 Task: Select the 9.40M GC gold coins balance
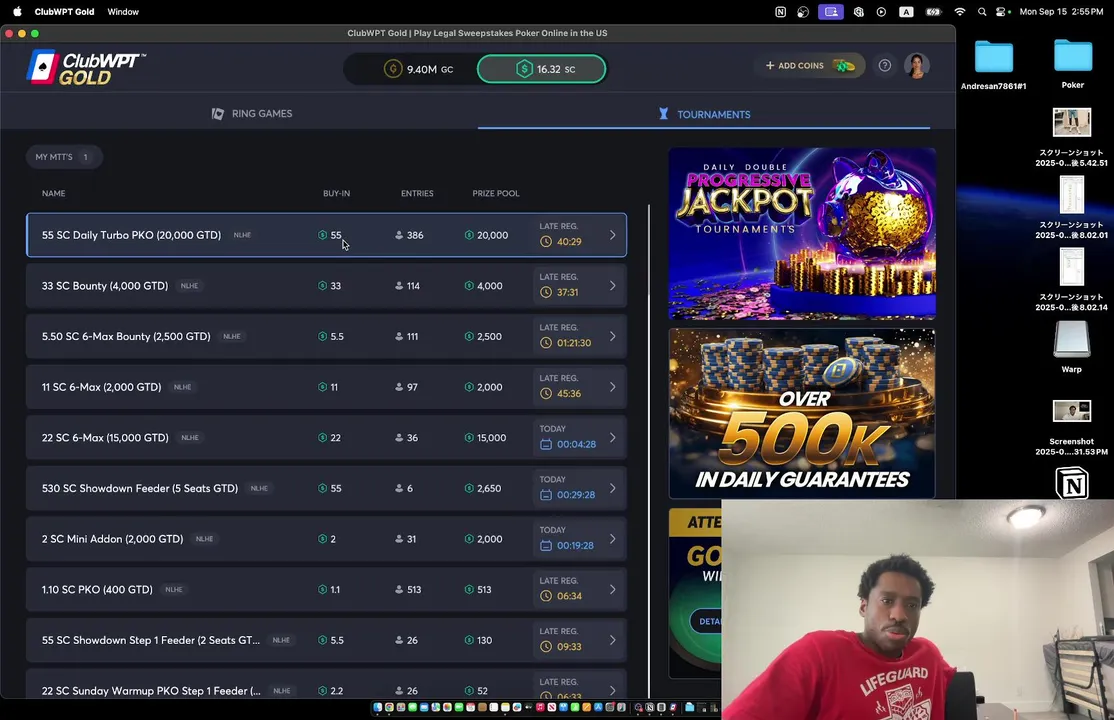pos(418,69)
